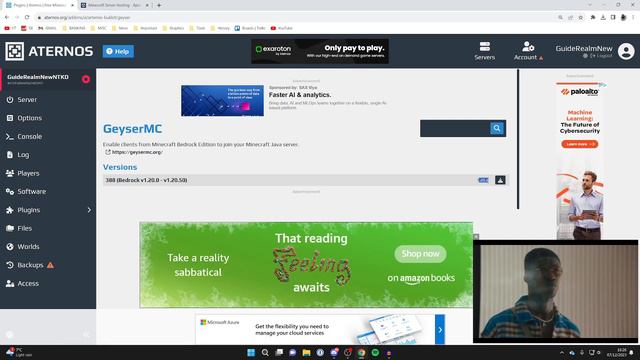Switch to the Minecraft Server Hosting tab
This screenshot has height=360, width=640.
(x=115, y=5)
